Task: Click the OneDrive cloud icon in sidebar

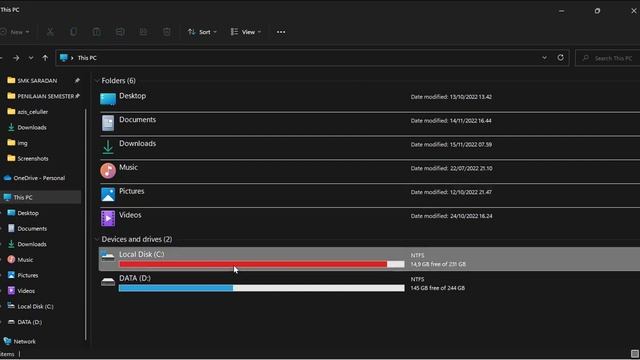Action: click(x=7, y=178)
